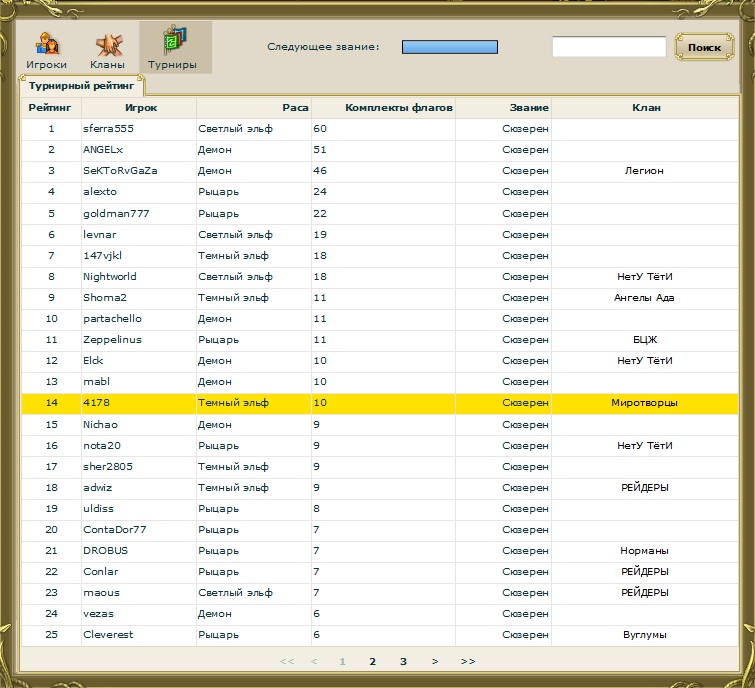Click Сюзерен rank in alexto row
This screenshot has width=755, height=688.
(525, 192)
